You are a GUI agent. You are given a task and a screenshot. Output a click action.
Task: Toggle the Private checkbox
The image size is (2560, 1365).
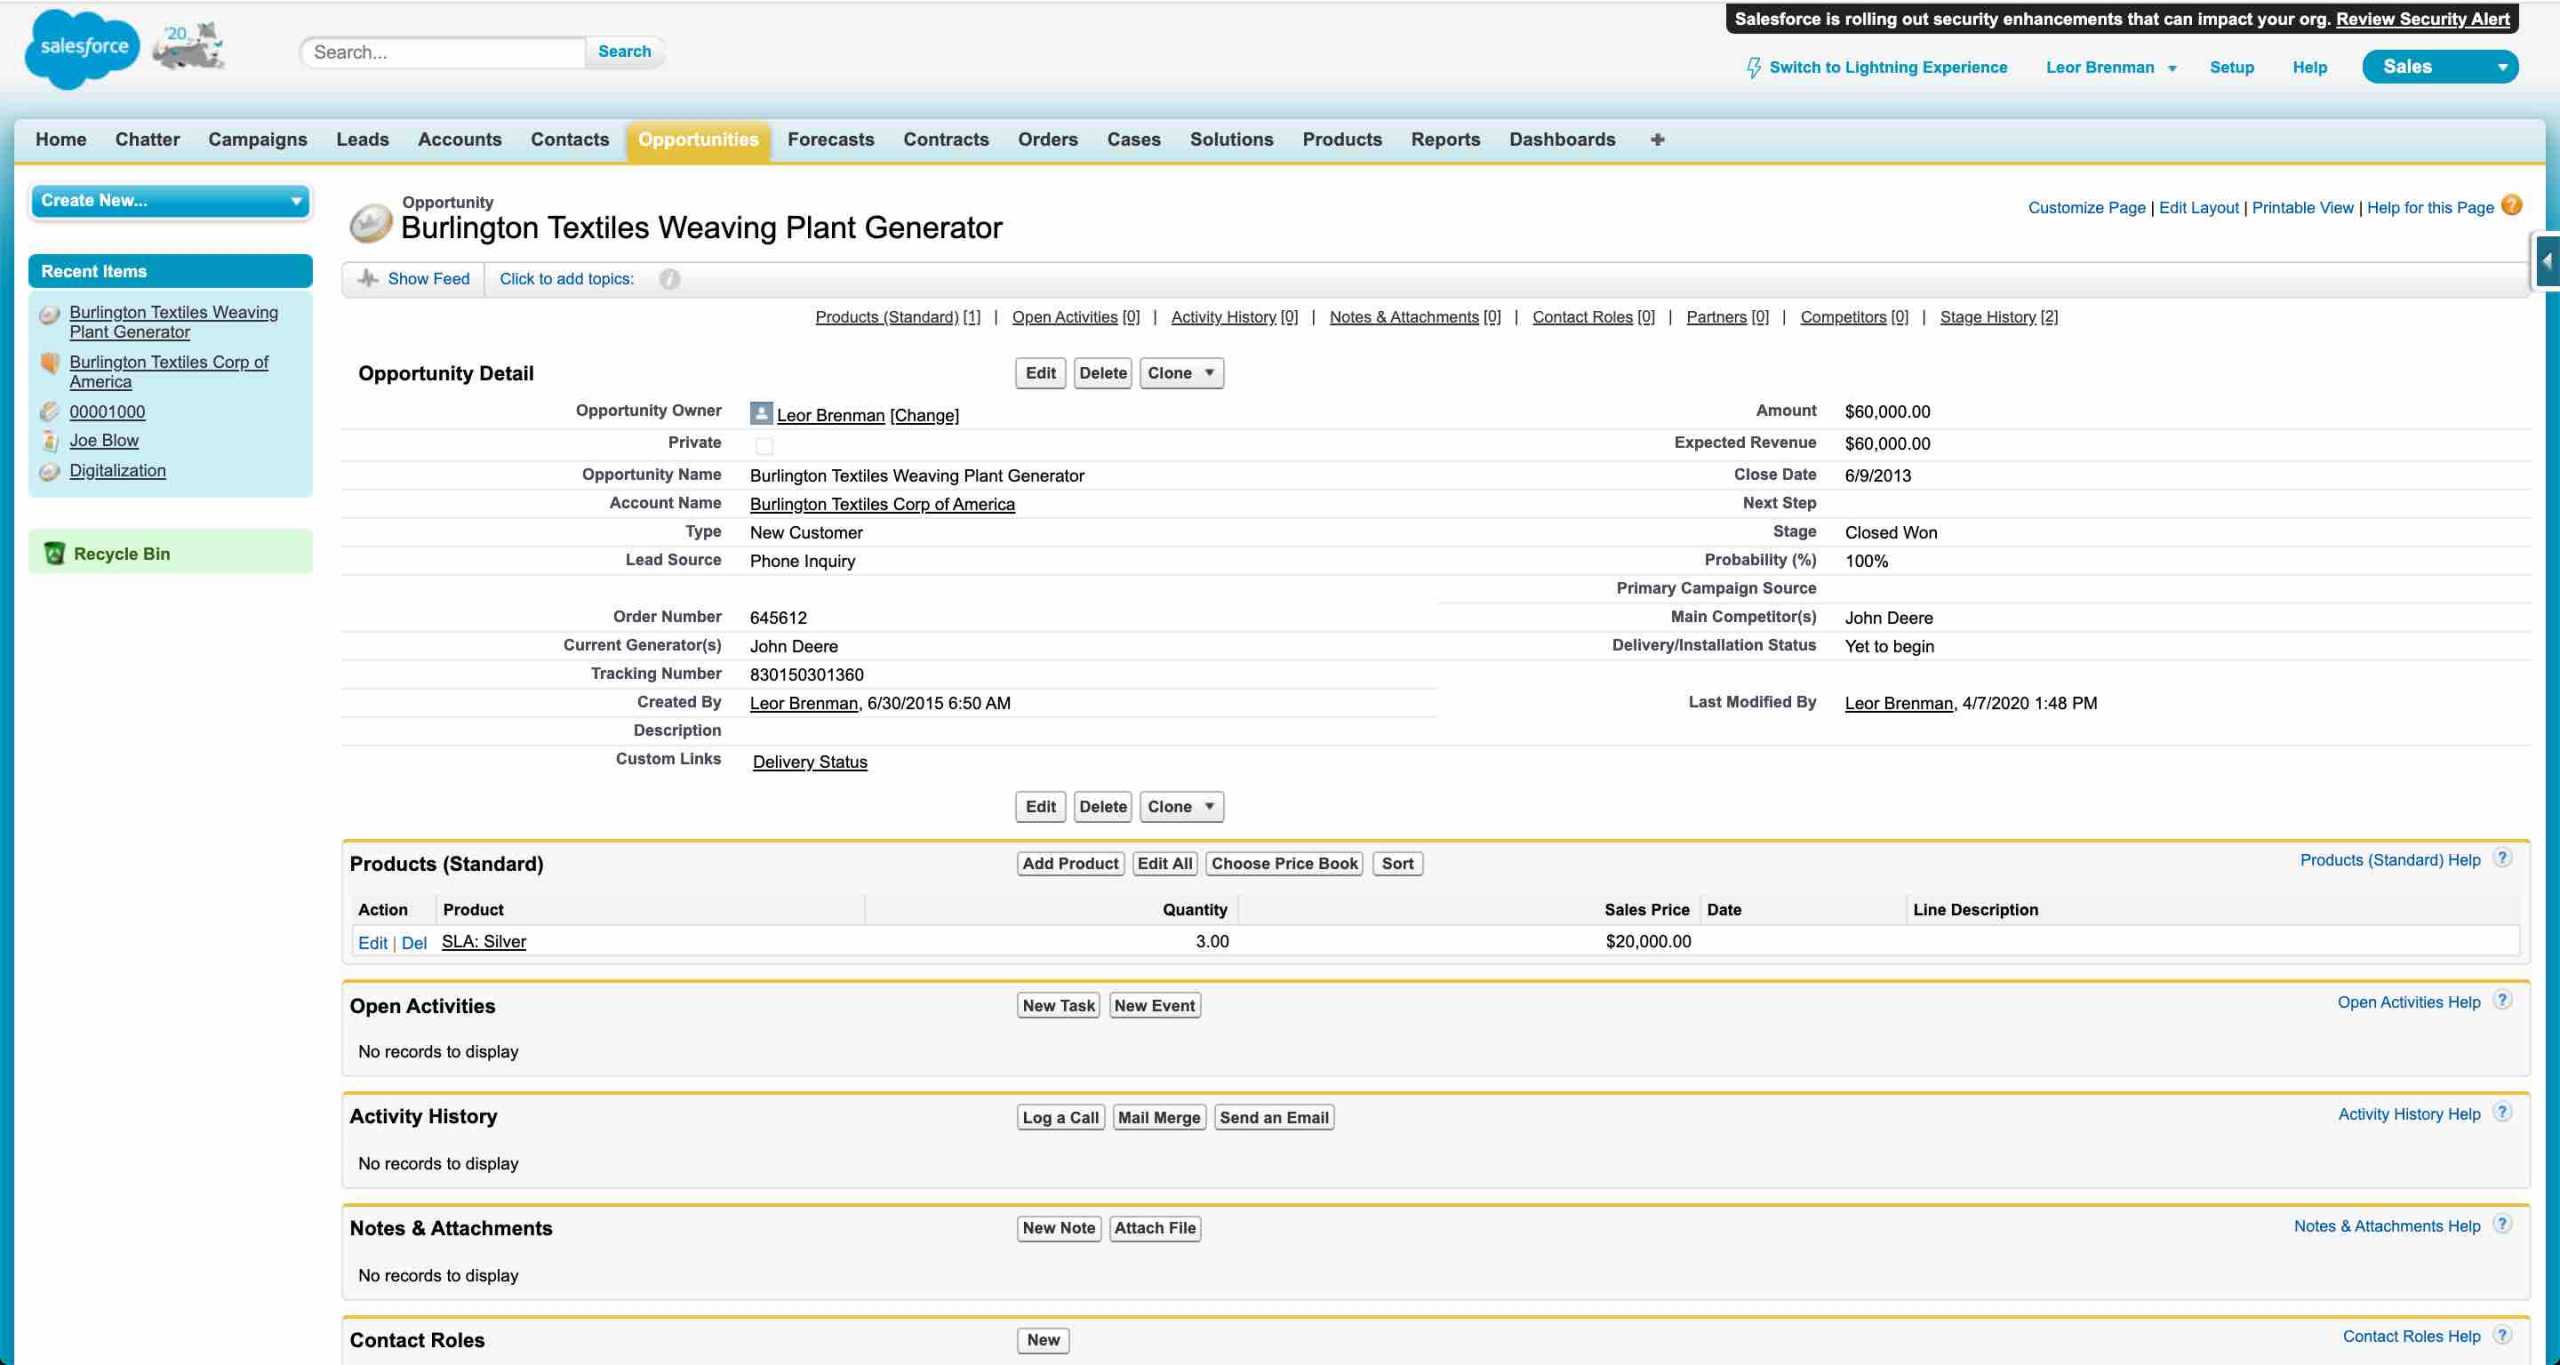764,445
